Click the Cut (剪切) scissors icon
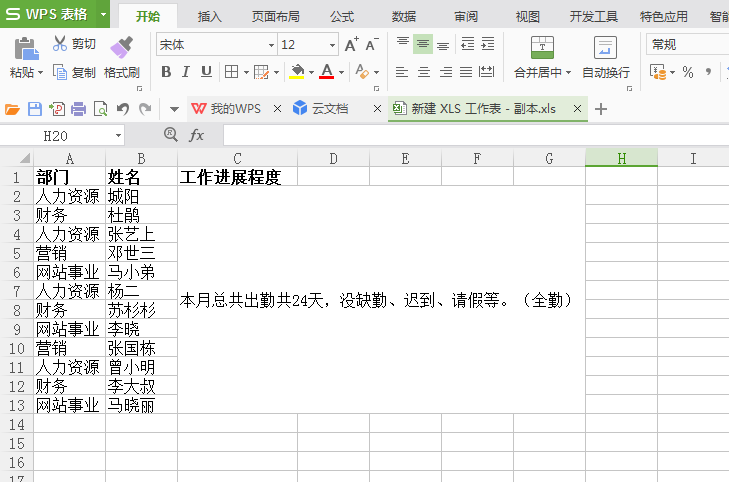 (x=60, y=43)
